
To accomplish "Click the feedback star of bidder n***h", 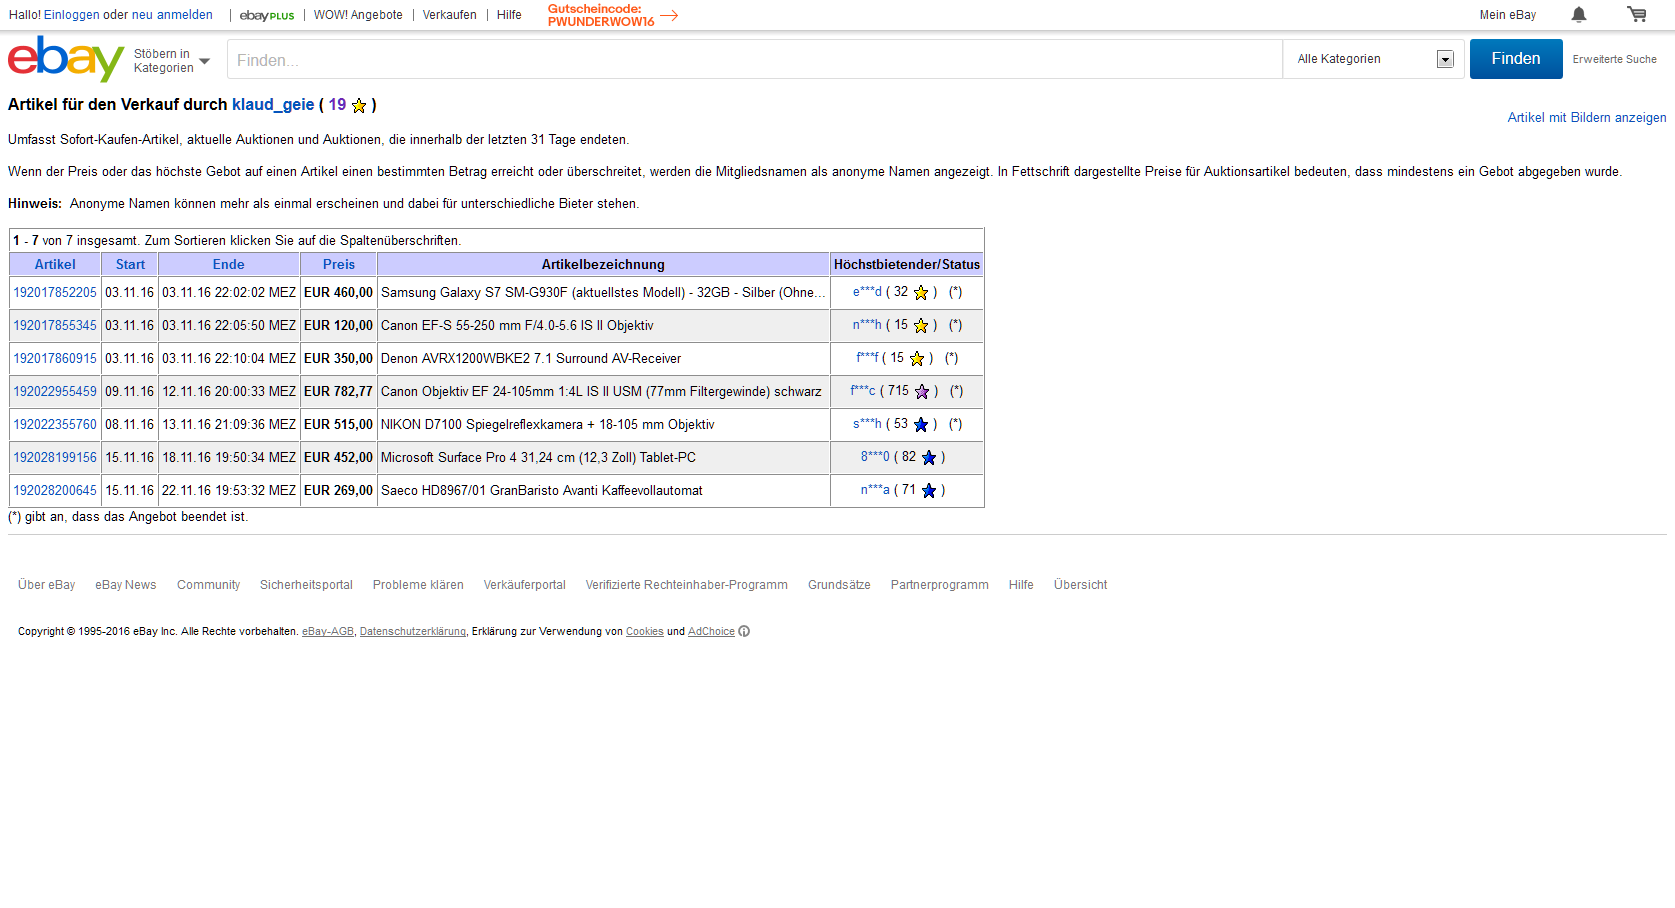I will point(921,325).
